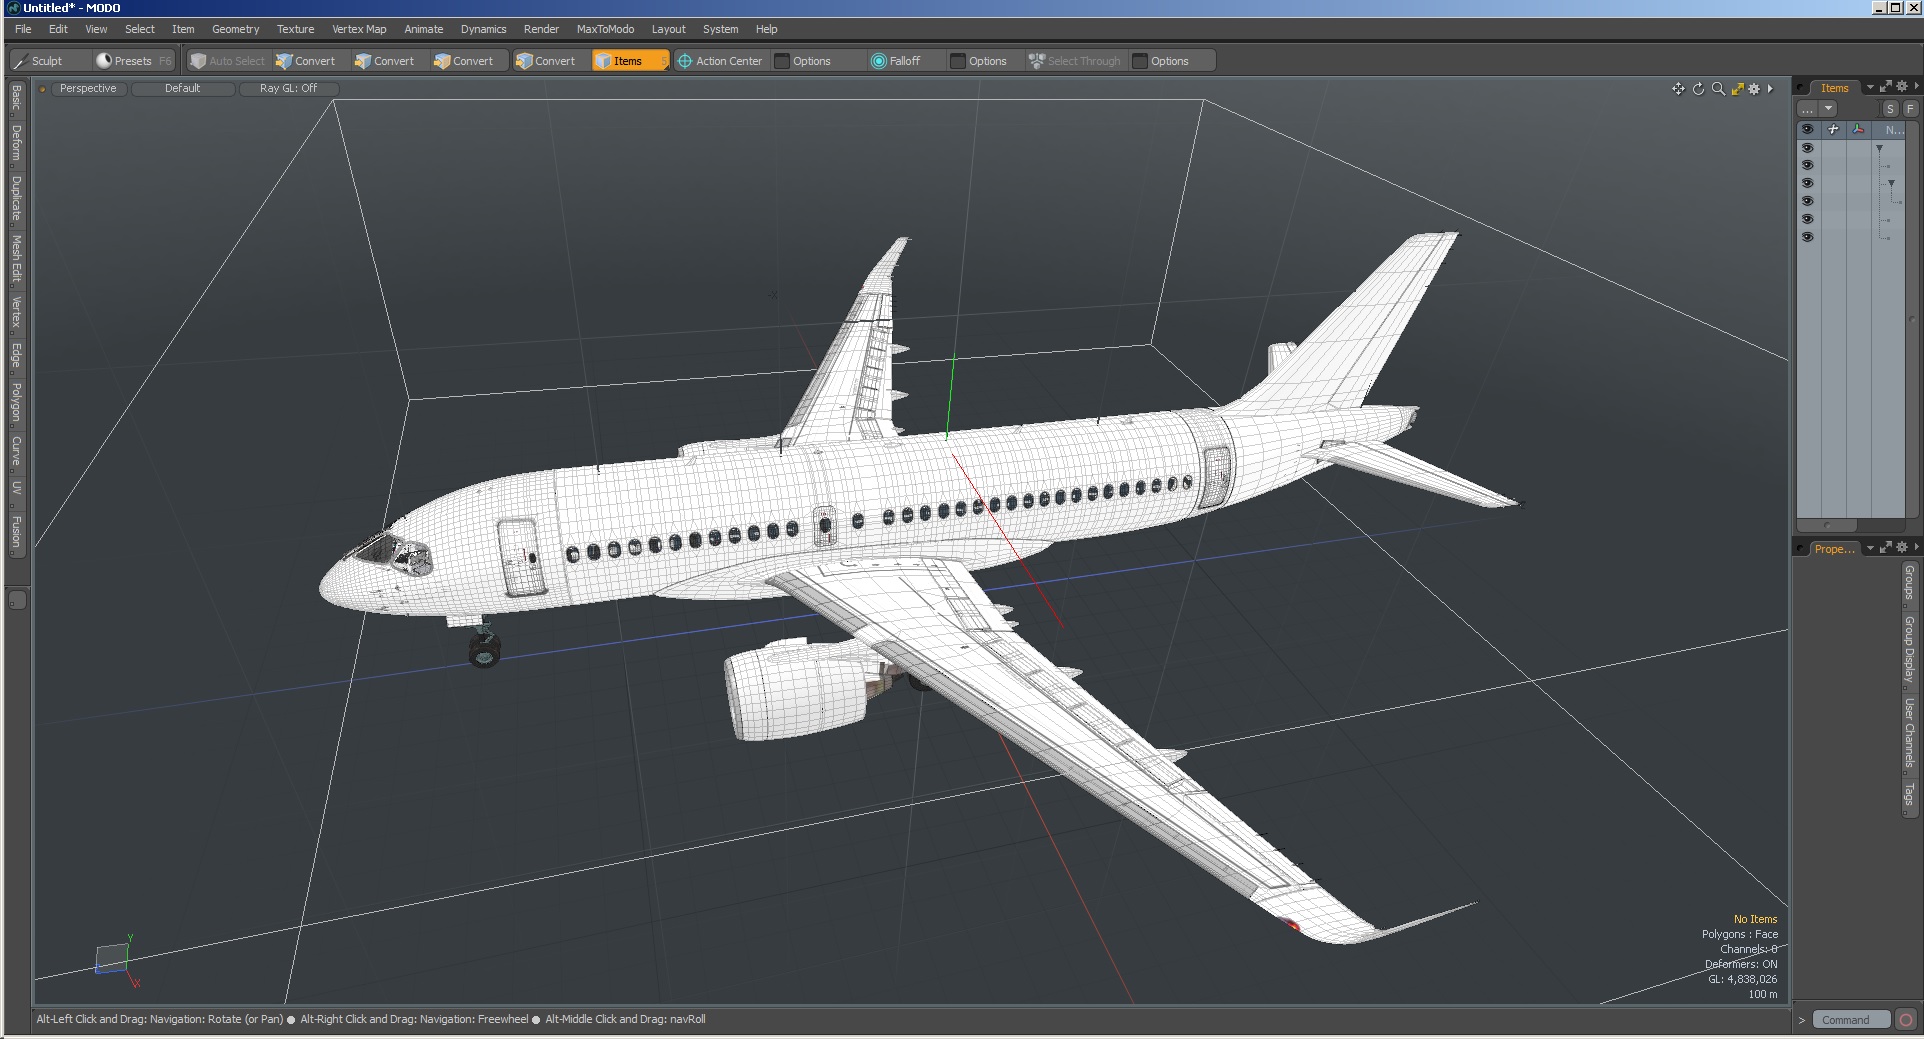The width and height of the screenshot is (1924, 1039).
Task: Open the Geometry menu
Action: [235, 29]
